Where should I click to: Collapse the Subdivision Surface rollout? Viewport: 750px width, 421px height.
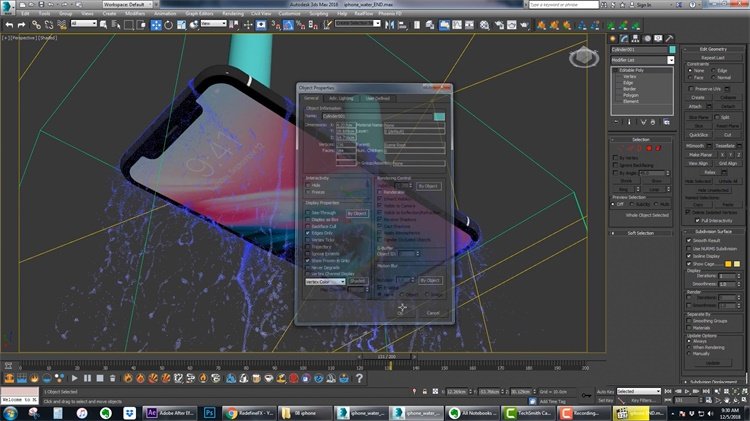[x=713, y=231]
